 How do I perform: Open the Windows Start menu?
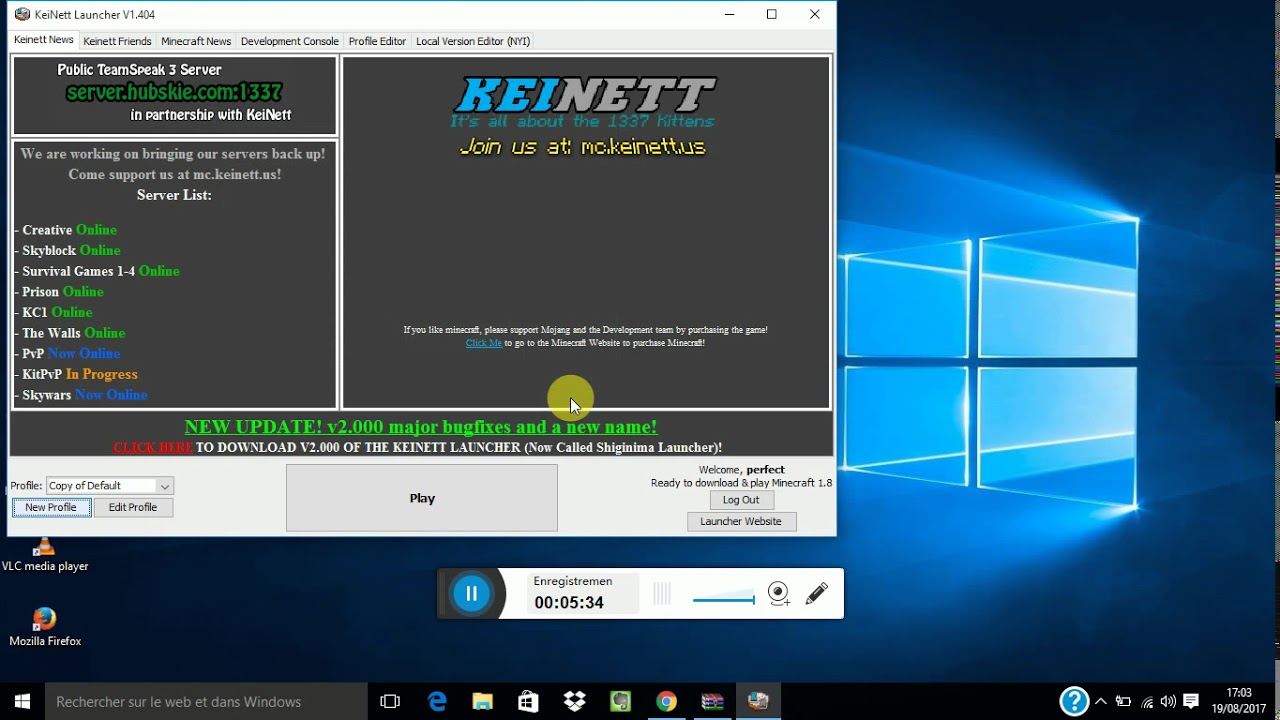(x=22, y=702)
